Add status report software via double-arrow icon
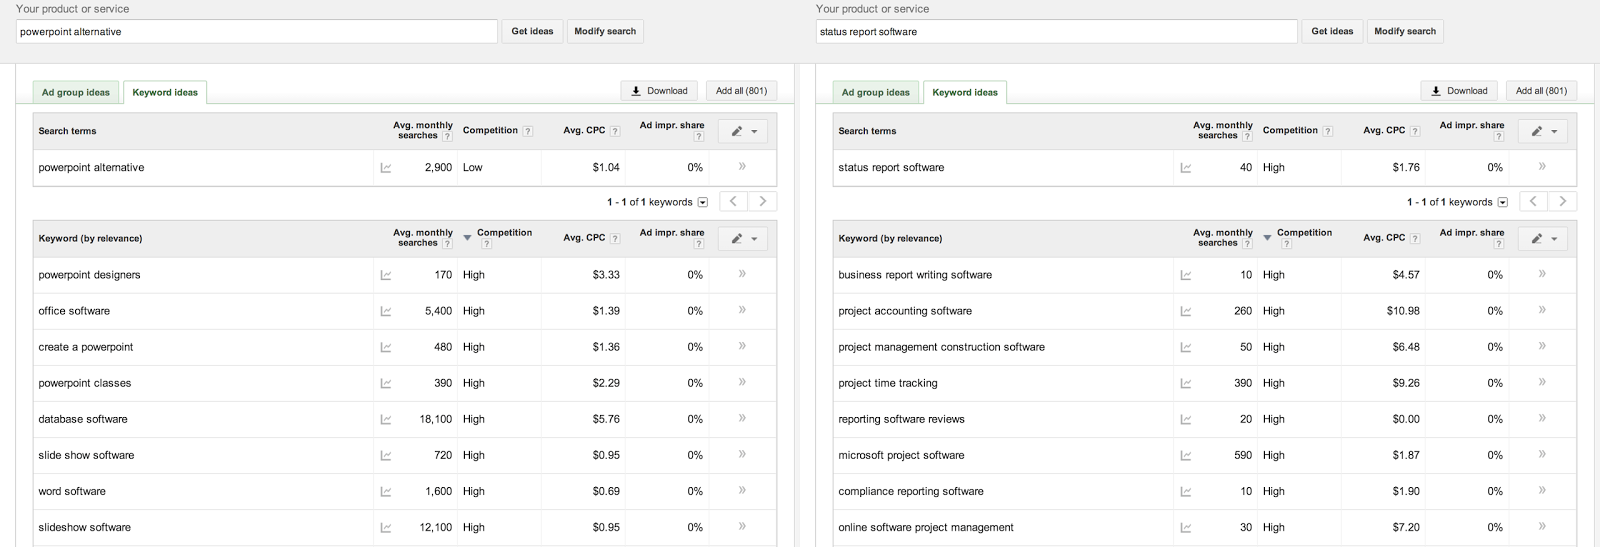Viewport: 1600px width, 547px height. pos(1542,166)
